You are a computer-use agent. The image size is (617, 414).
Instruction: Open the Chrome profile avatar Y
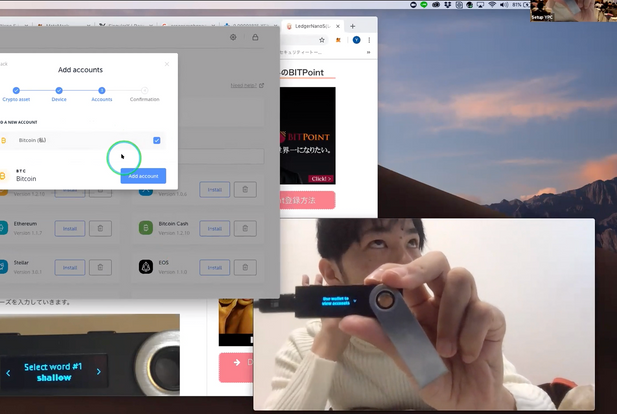[357, 40]
